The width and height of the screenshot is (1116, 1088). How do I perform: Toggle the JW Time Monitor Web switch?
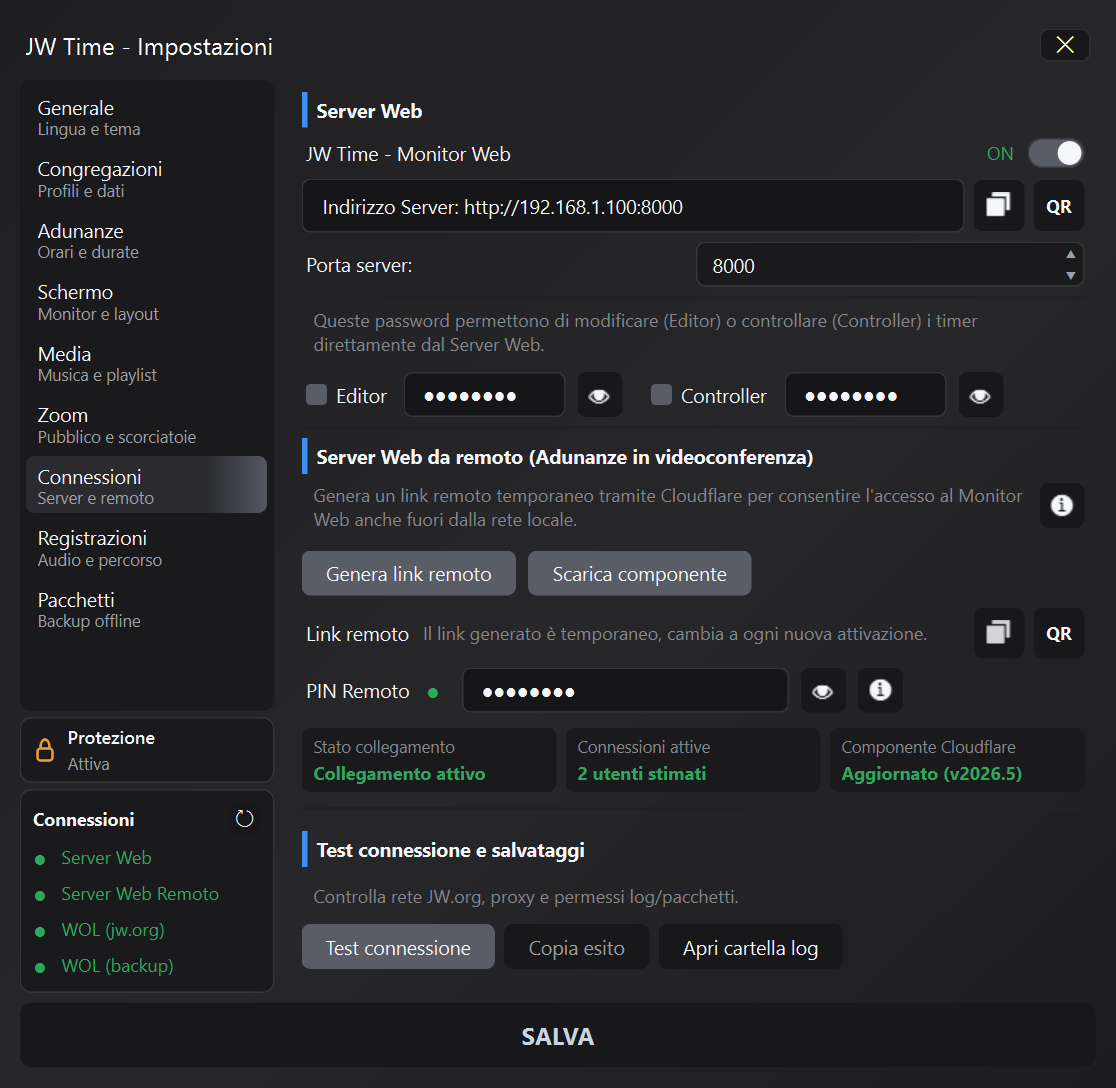[1055, 153]
